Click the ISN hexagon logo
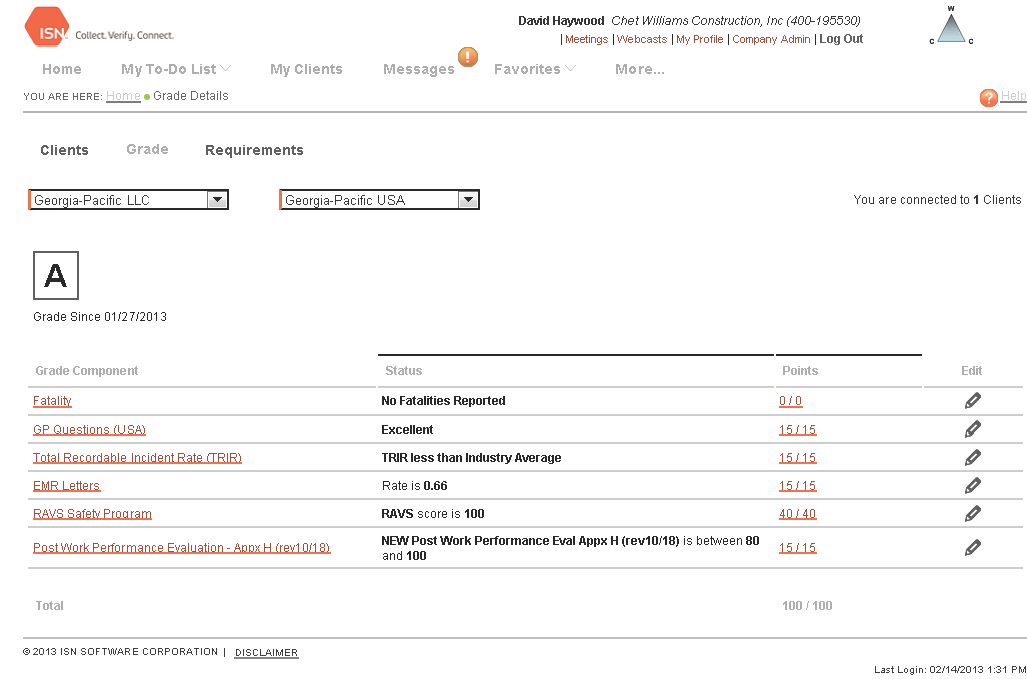This screenshot has width=1027, height=679. (x=47, y=28)
